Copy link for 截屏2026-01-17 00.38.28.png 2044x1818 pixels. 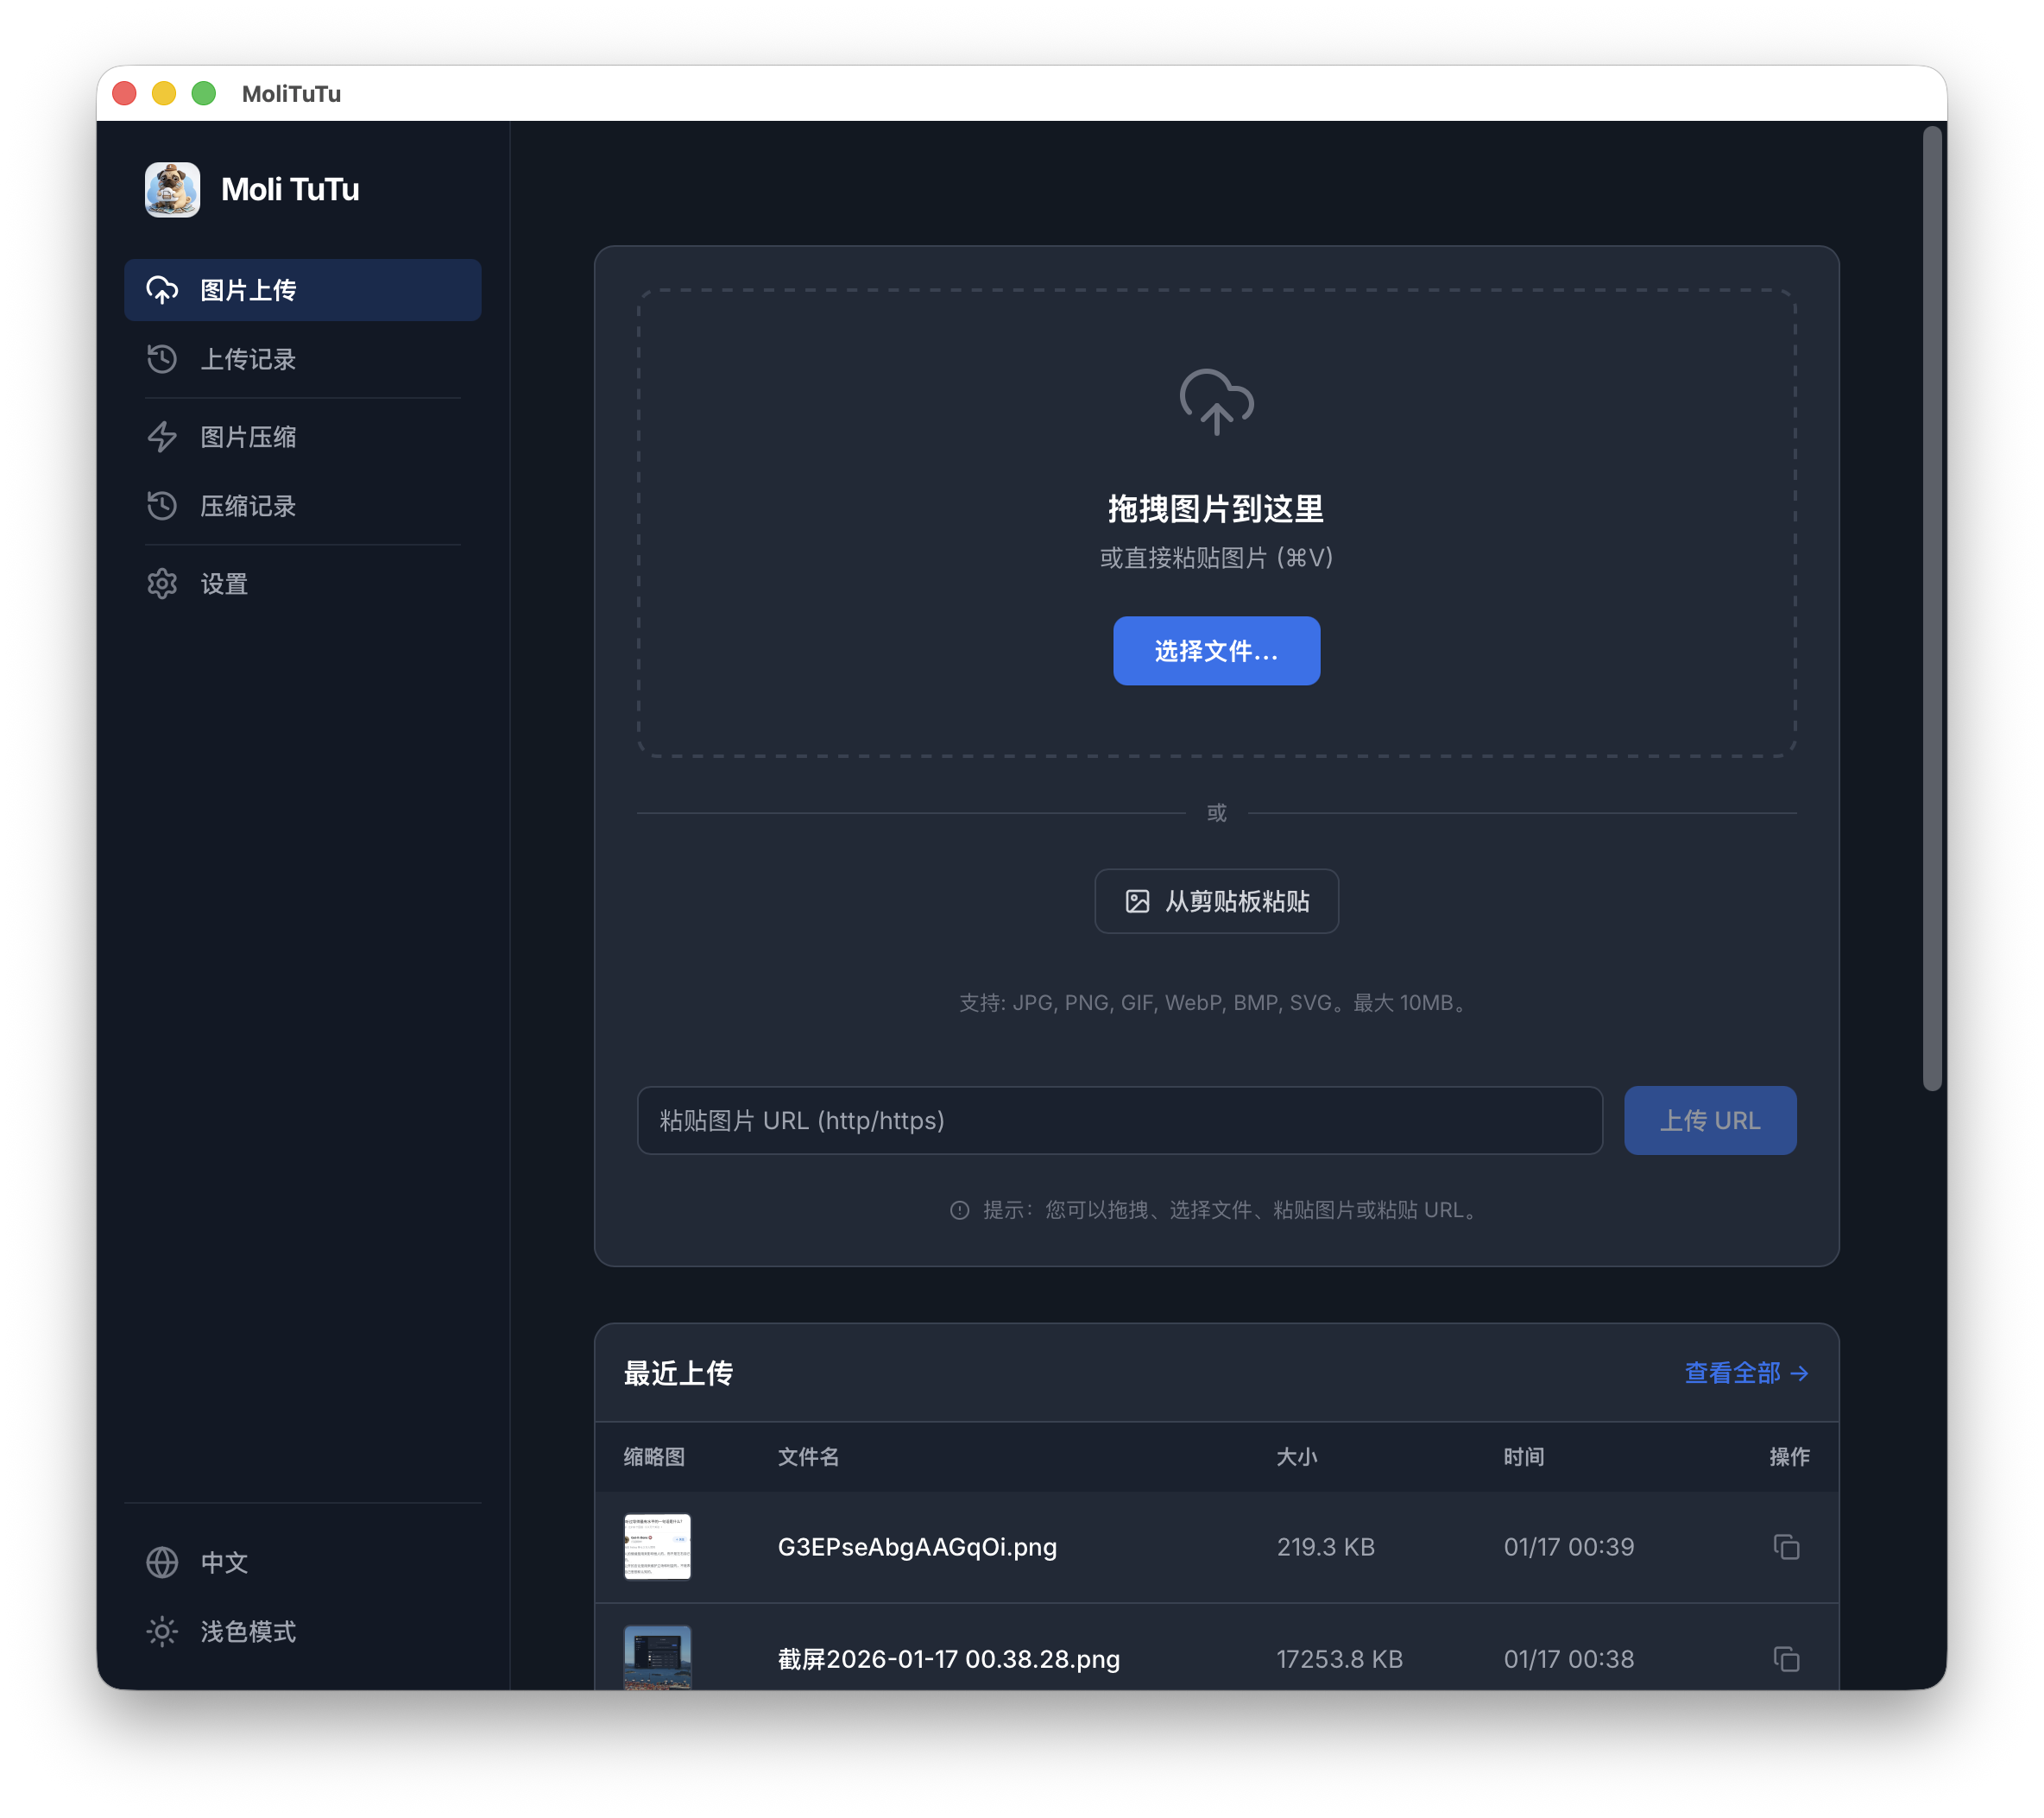click(x=1787, y=1659)
